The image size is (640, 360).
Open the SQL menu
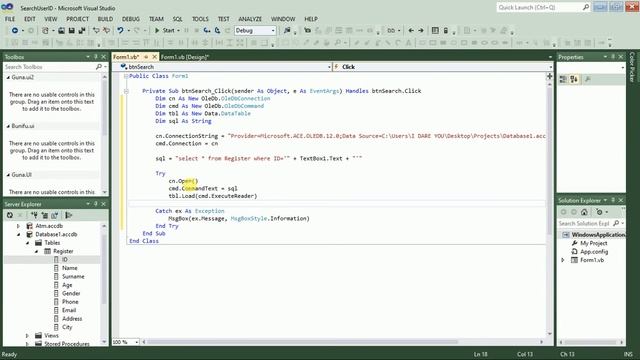178,19
